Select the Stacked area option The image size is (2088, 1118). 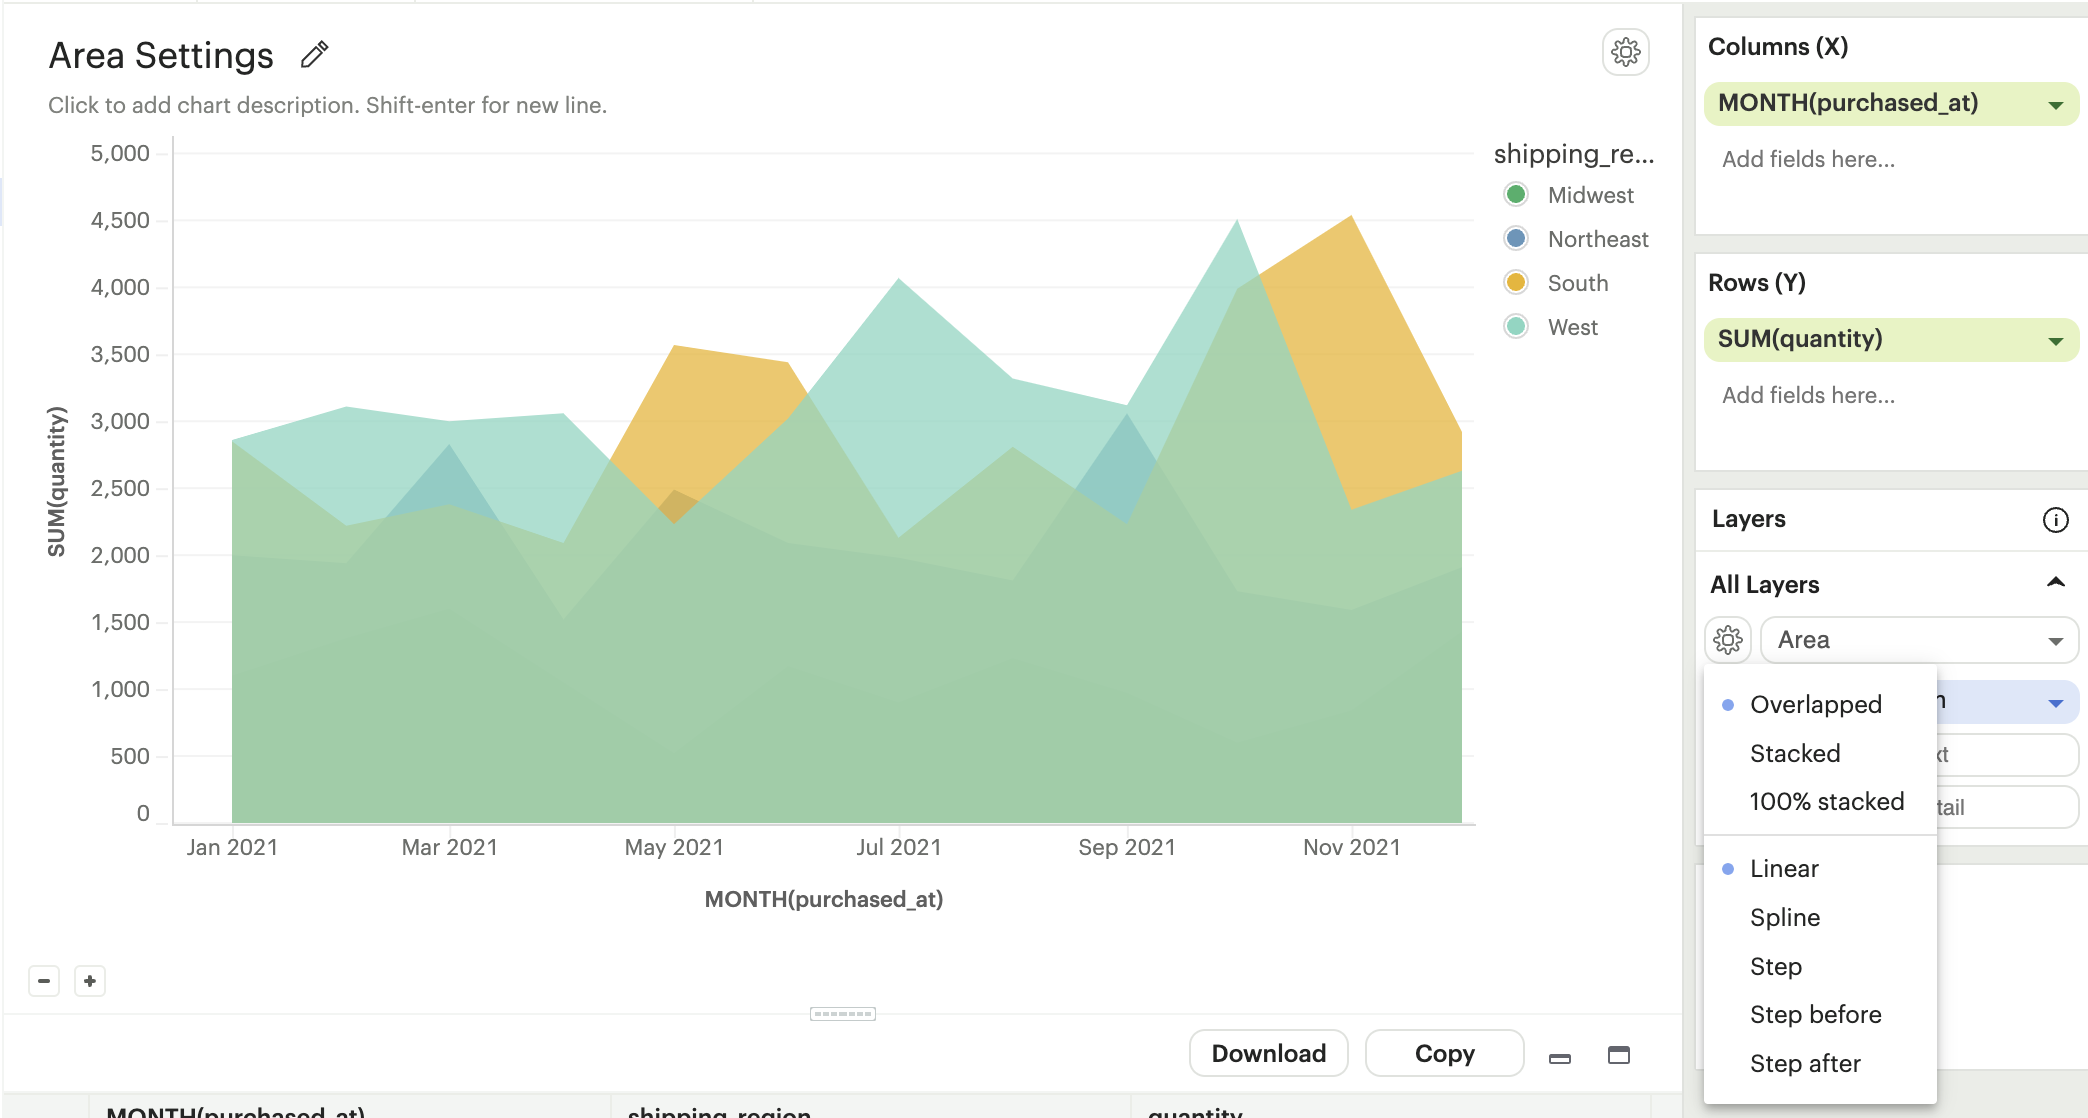click(1794, 753)
